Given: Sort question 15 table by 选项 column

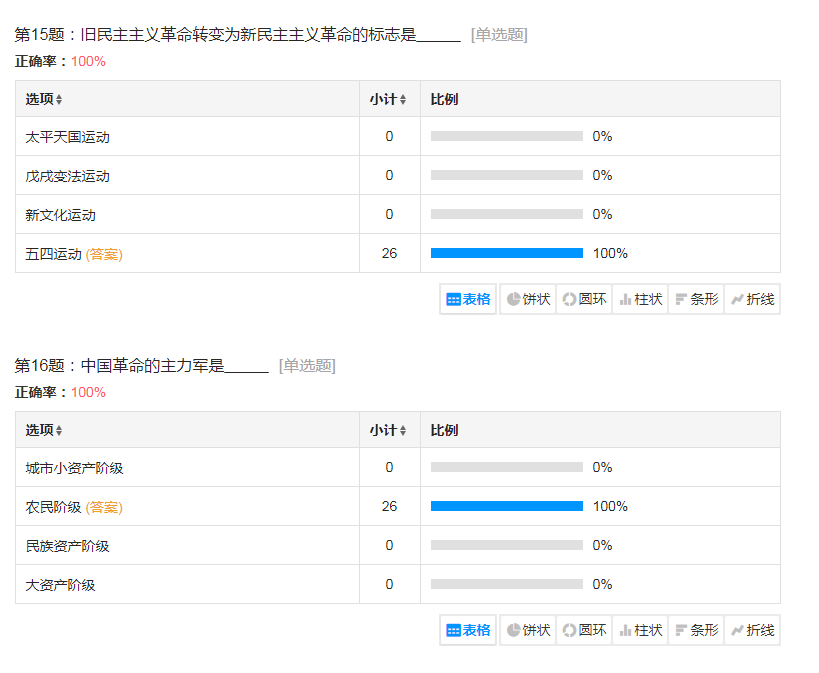Looking at the screenshot, I should (44, 100).
